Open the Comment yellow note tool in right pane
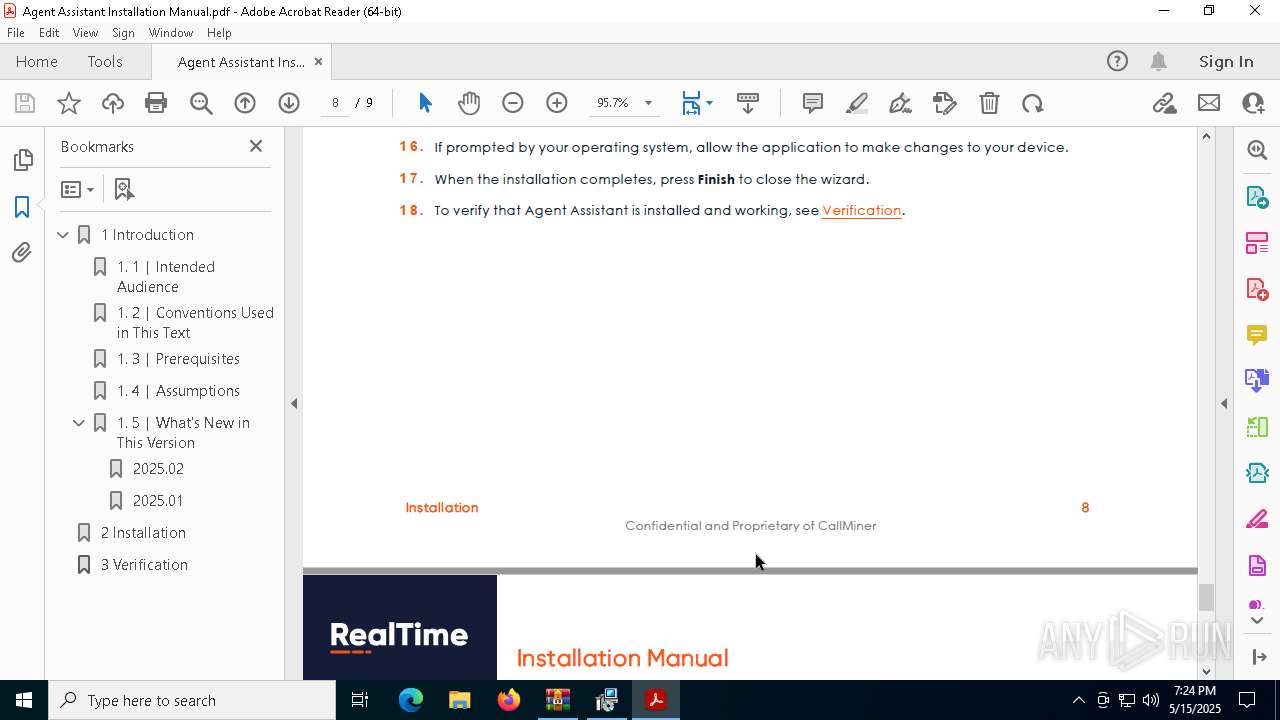The image size is (1280, 720). [1257, 334]
